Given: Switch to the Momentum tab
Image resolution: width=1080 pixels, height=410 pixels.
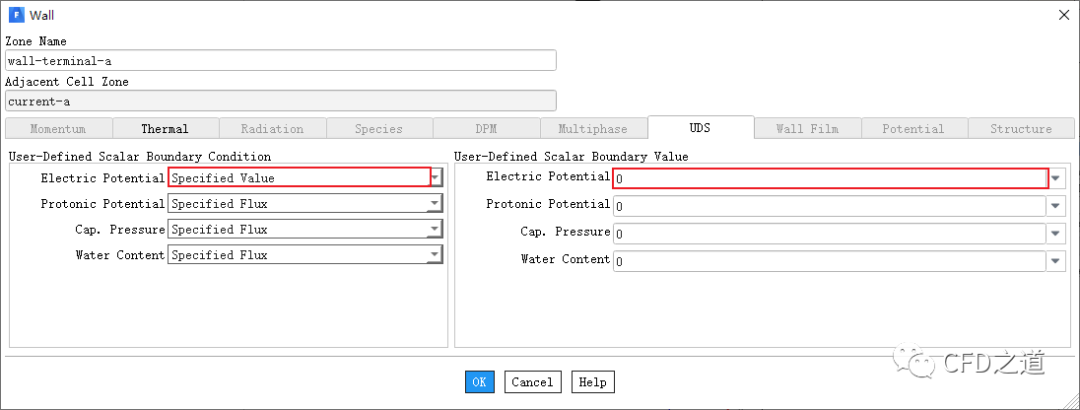Looking at the screenshot, I should point(58,129).
